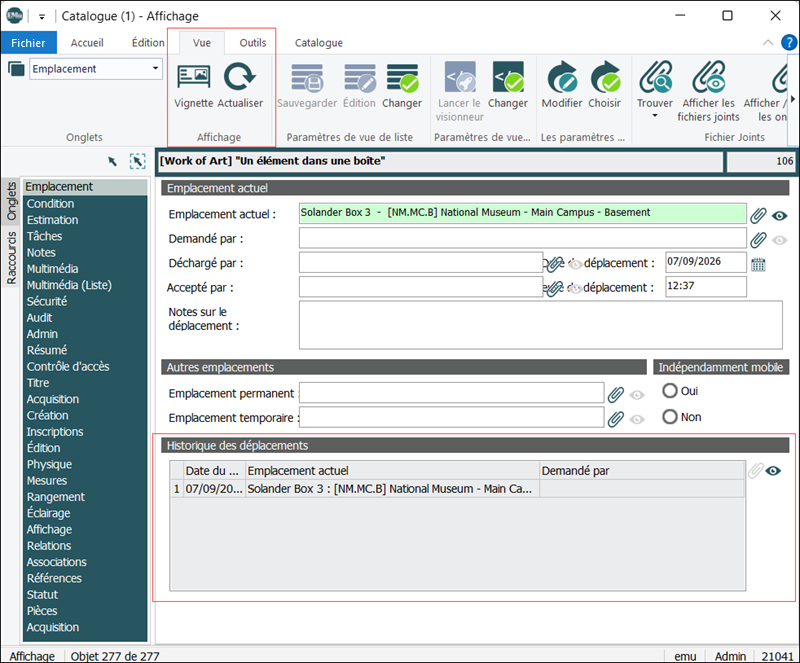800x663 pixels.
Task: Click the Modifier settings icon
Action: 562,77
